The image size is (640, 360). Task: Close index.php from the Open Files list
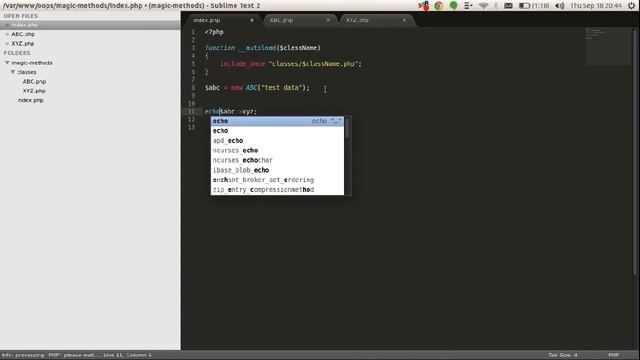tap(7, 25)
